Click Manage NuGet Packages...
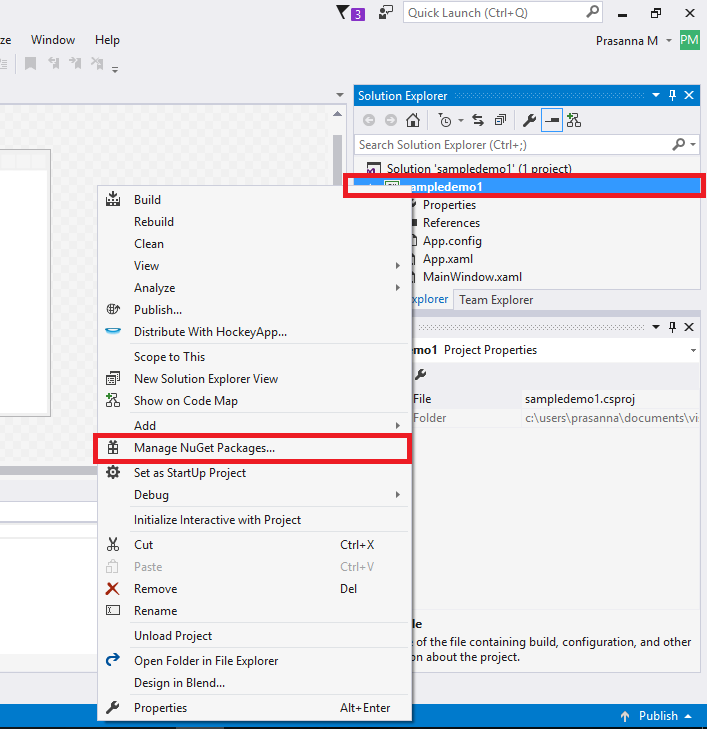 (x=254, y=448)
